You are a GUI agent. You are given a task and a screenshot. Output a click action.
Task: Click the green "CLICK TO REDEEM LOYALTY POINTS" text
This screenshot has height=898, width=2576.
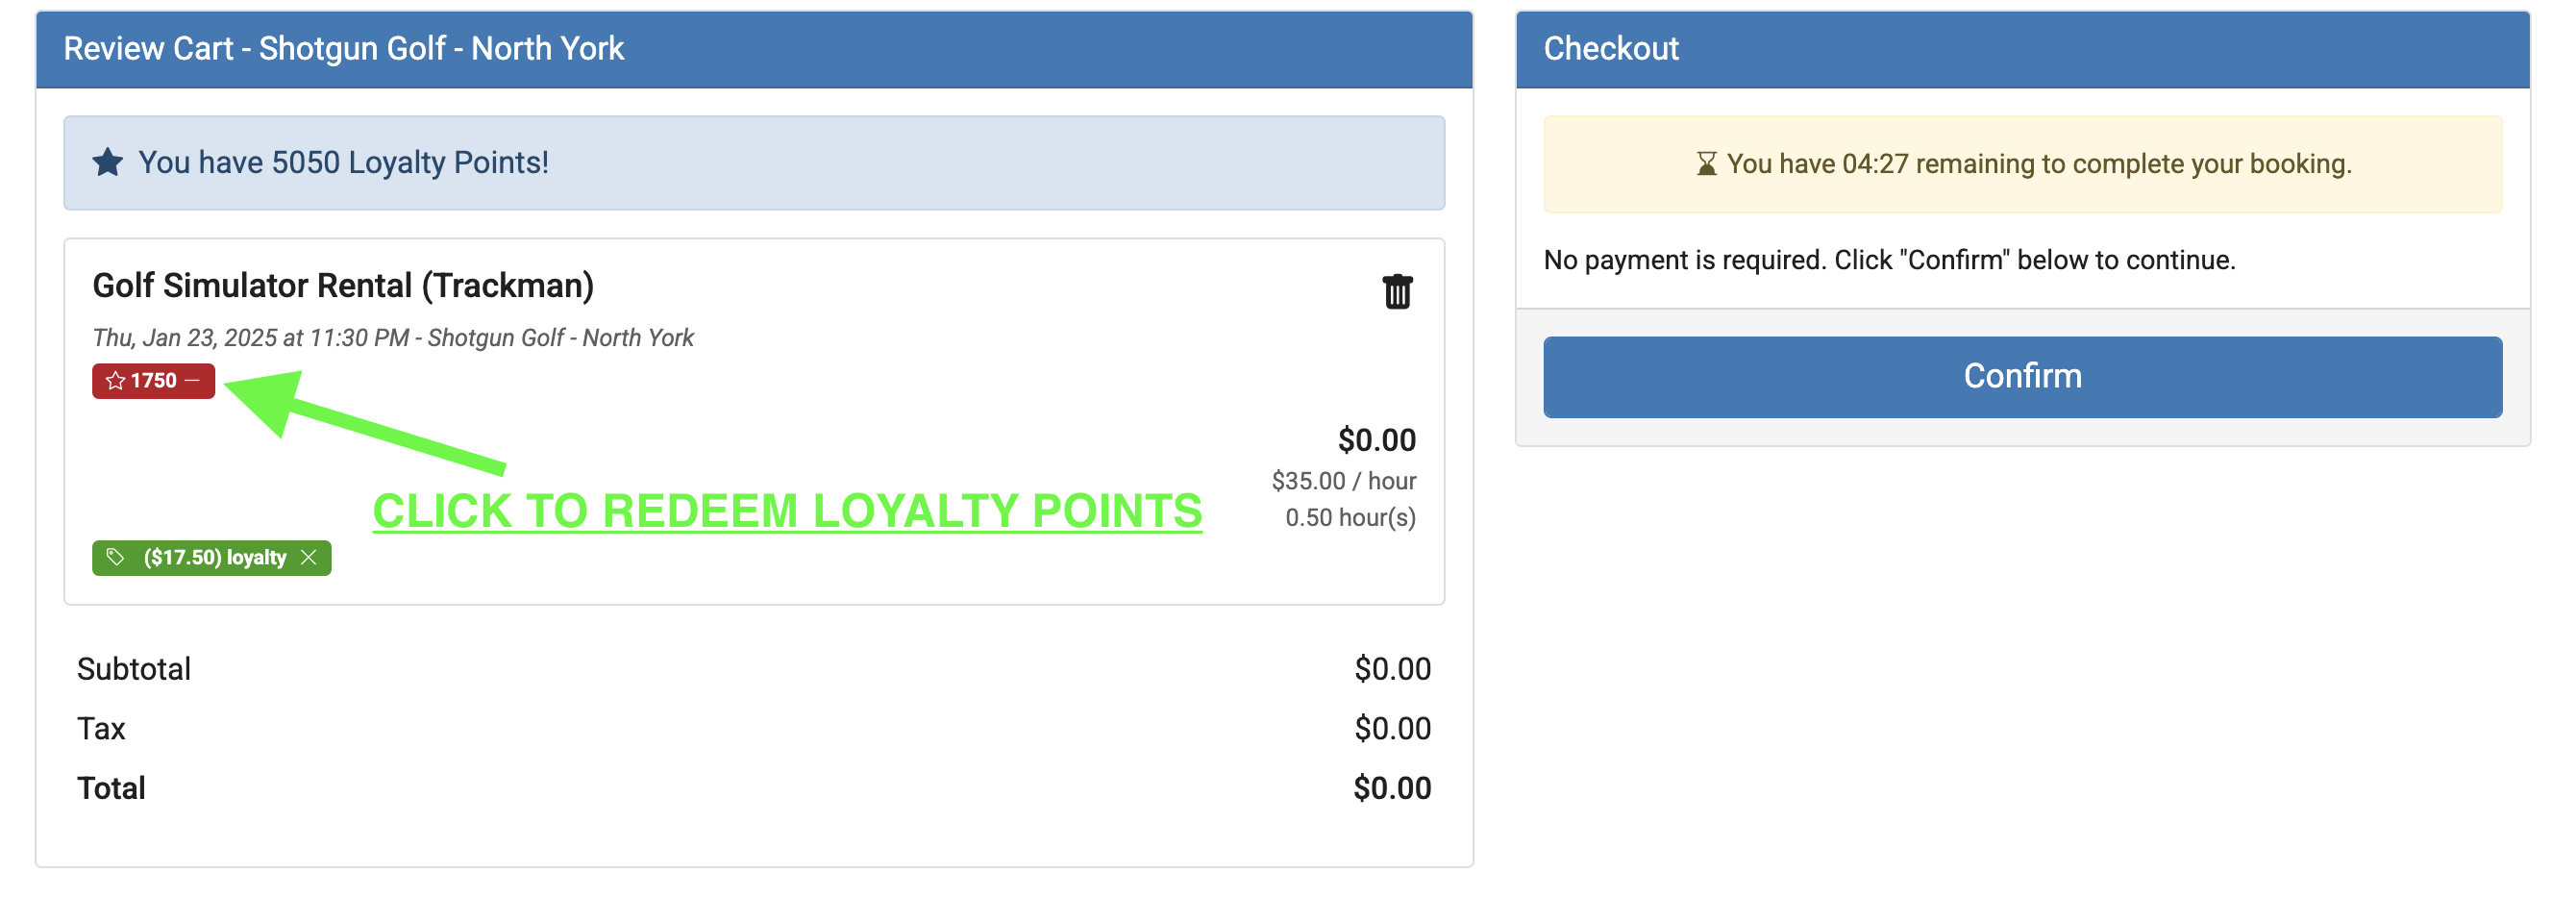click(787, 511)
